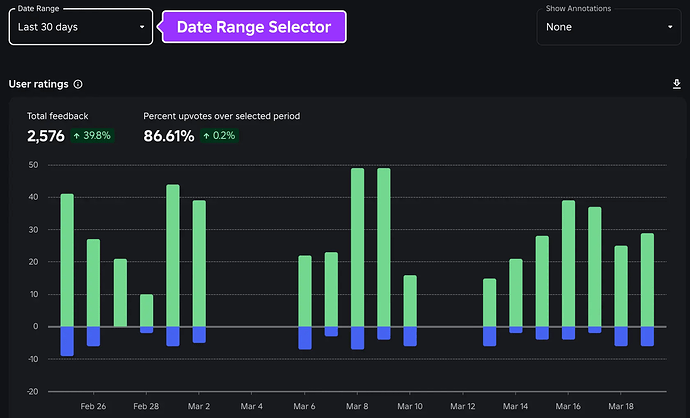Open the Date Range dropdown
690x418 pixels.
point(80,27)
